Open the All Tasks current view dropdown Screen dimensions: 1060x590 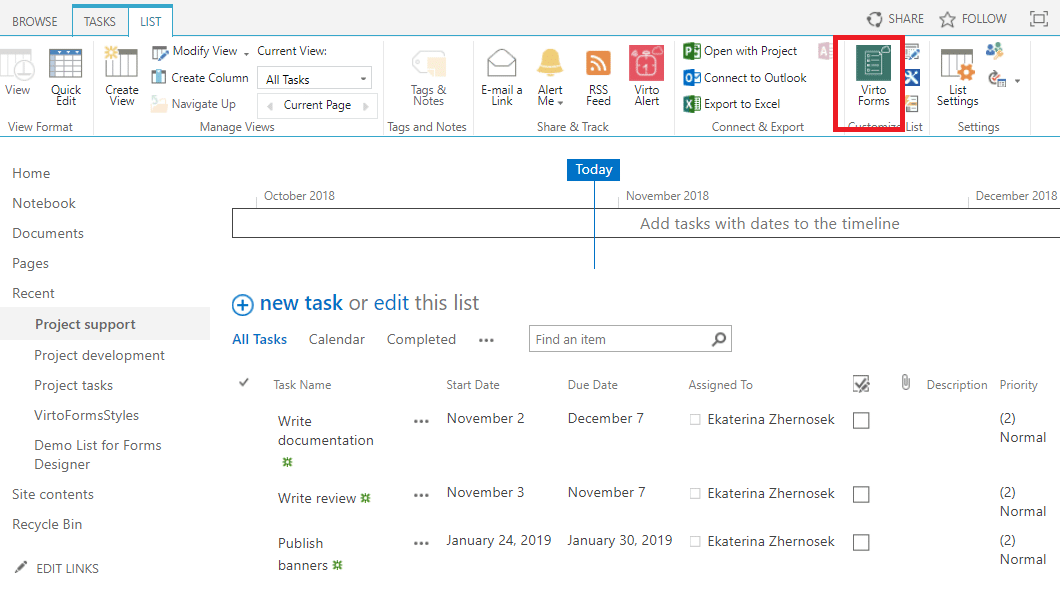click(x=314, y=77)
